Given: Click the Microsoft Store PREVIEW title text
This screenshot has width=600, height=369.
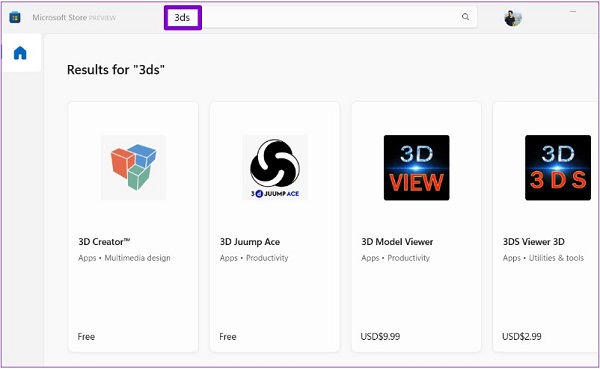Looking at the screenshot, I should pyautogui.click(x=74, y=18).
